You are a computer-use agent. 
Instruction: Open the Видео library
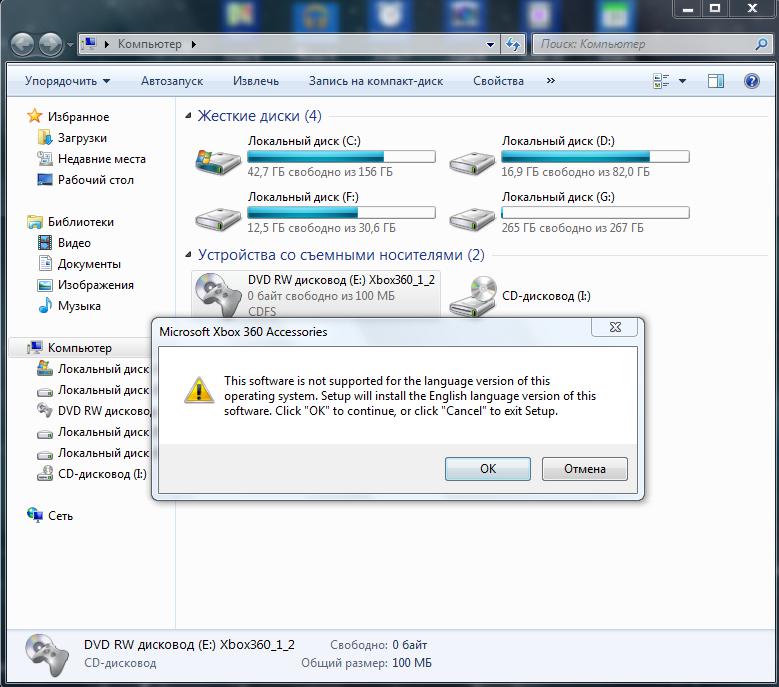pos(74,243)
